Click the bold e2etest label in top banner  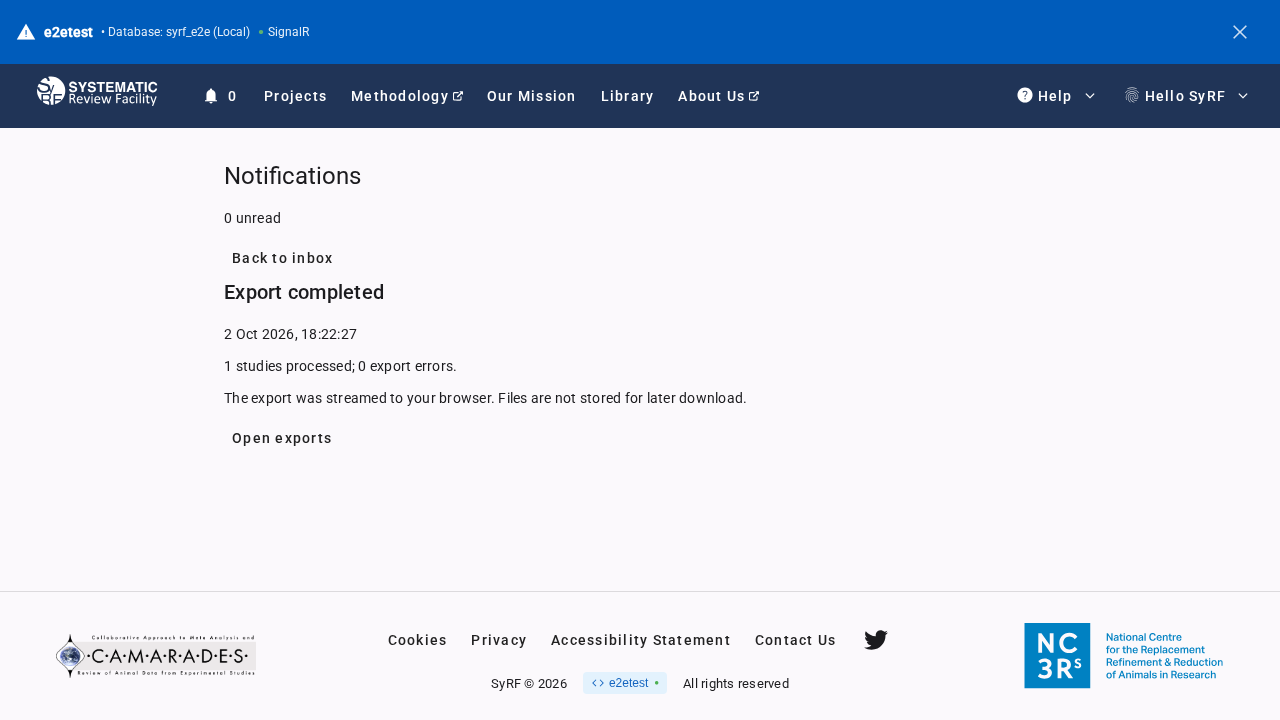[x=68, y=32]
